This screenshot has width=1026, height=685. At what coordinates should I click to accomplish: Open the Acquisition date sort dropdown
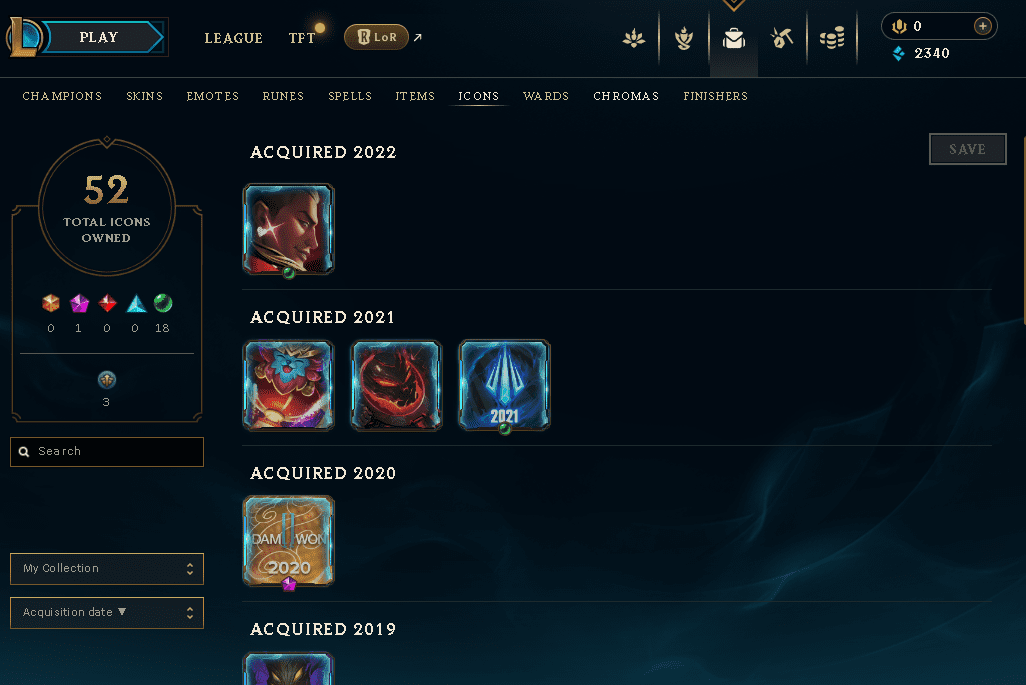click(x=107, y=612)
